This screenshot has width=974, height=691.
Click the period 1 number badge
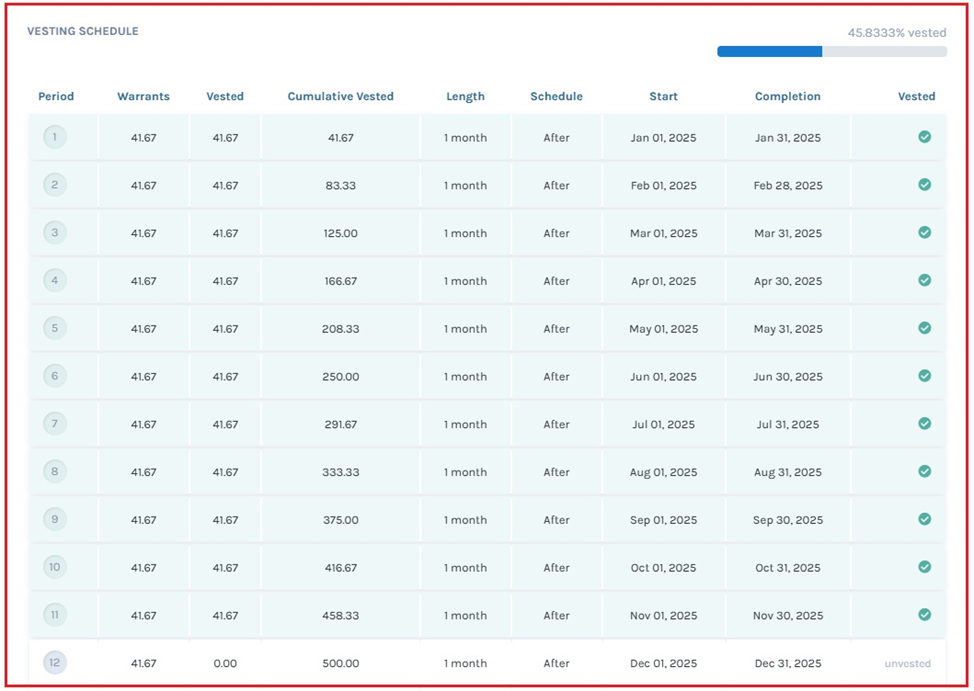coord(55,137)
